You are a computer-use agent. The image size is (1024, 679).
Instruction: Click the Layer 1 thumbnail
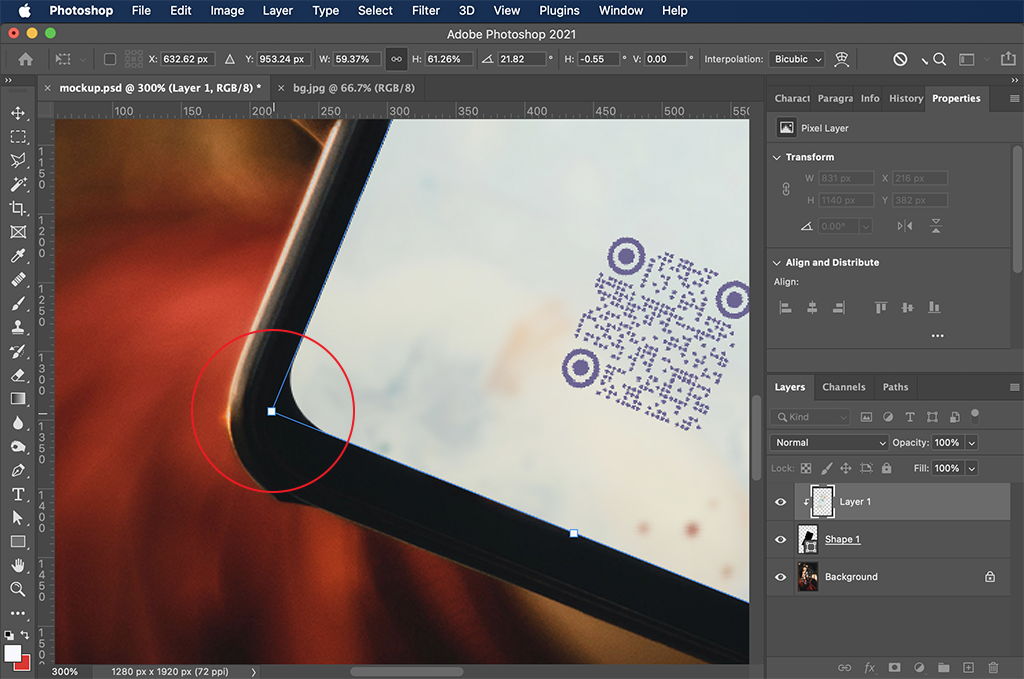(822, 502)
